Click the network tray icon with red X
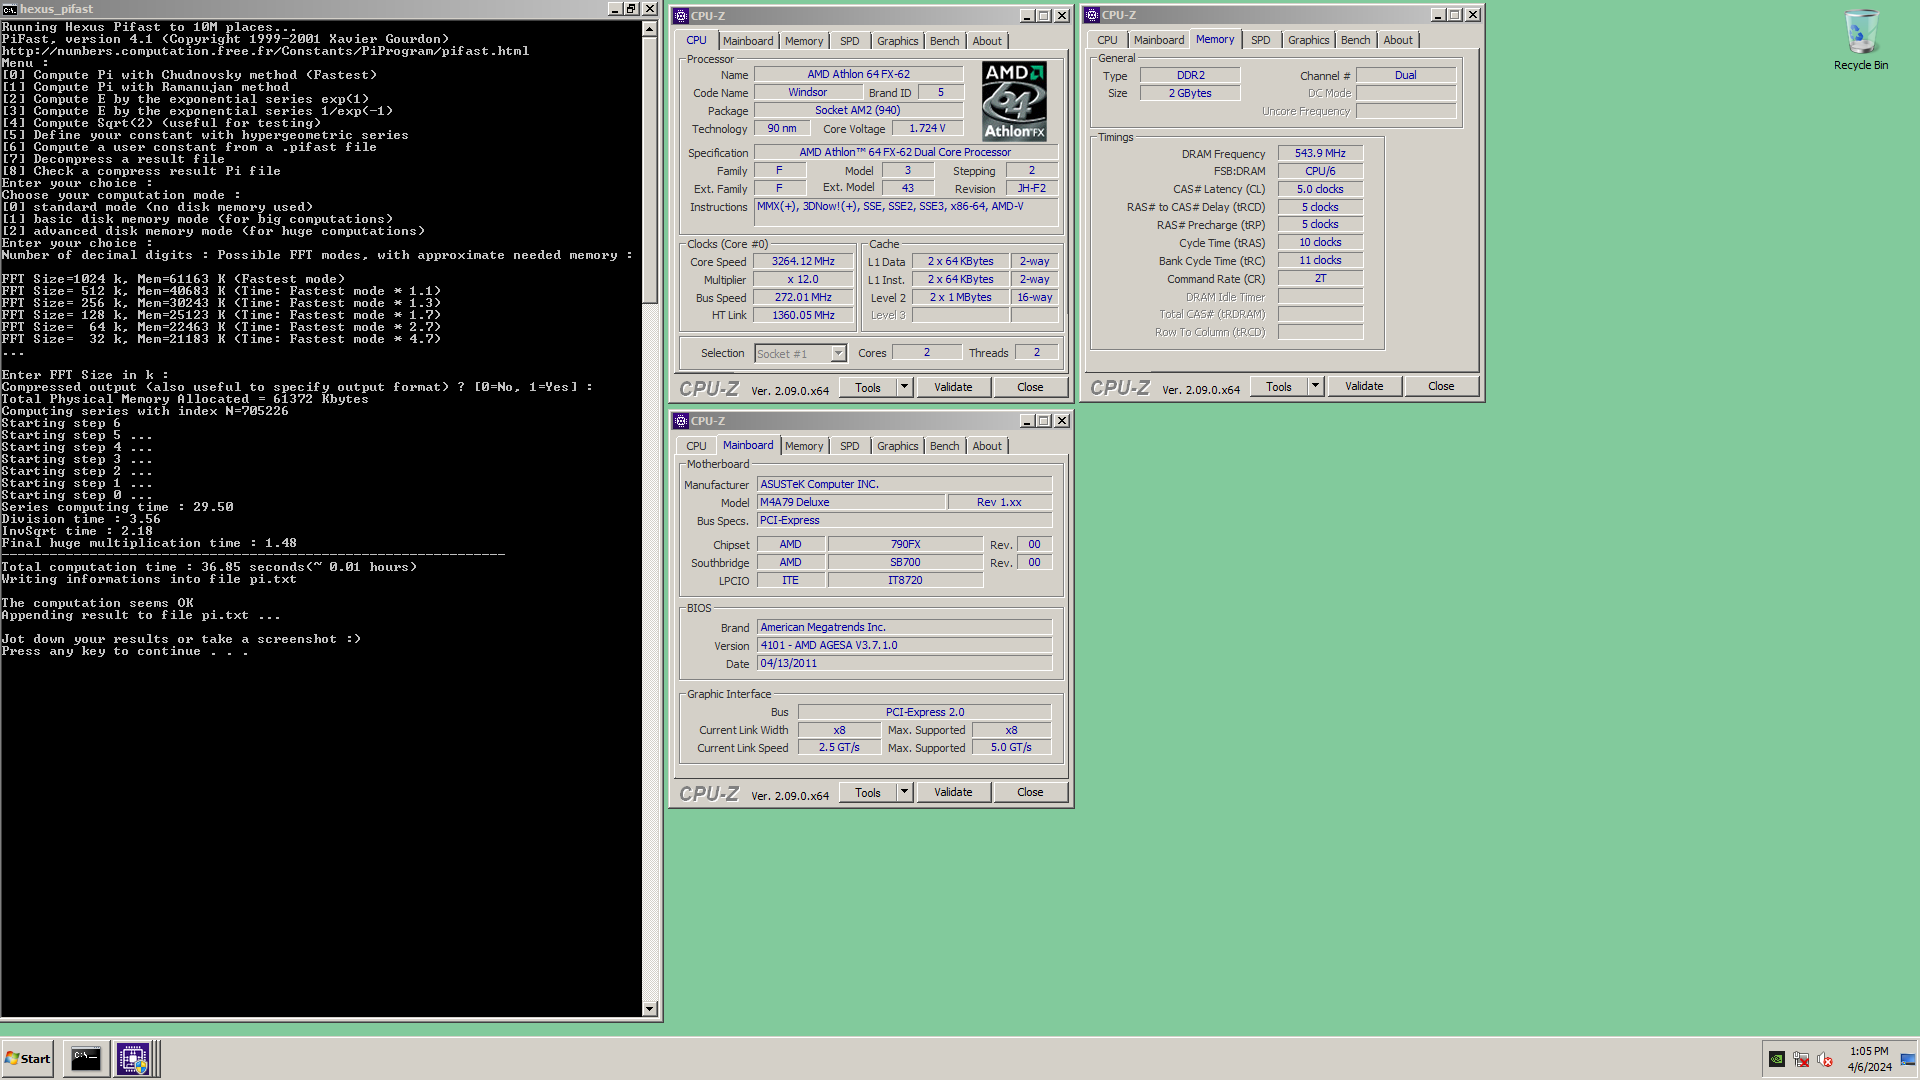Image resolution: width=1920 pixels, height=1080 pixels. pos(1801,1059)
